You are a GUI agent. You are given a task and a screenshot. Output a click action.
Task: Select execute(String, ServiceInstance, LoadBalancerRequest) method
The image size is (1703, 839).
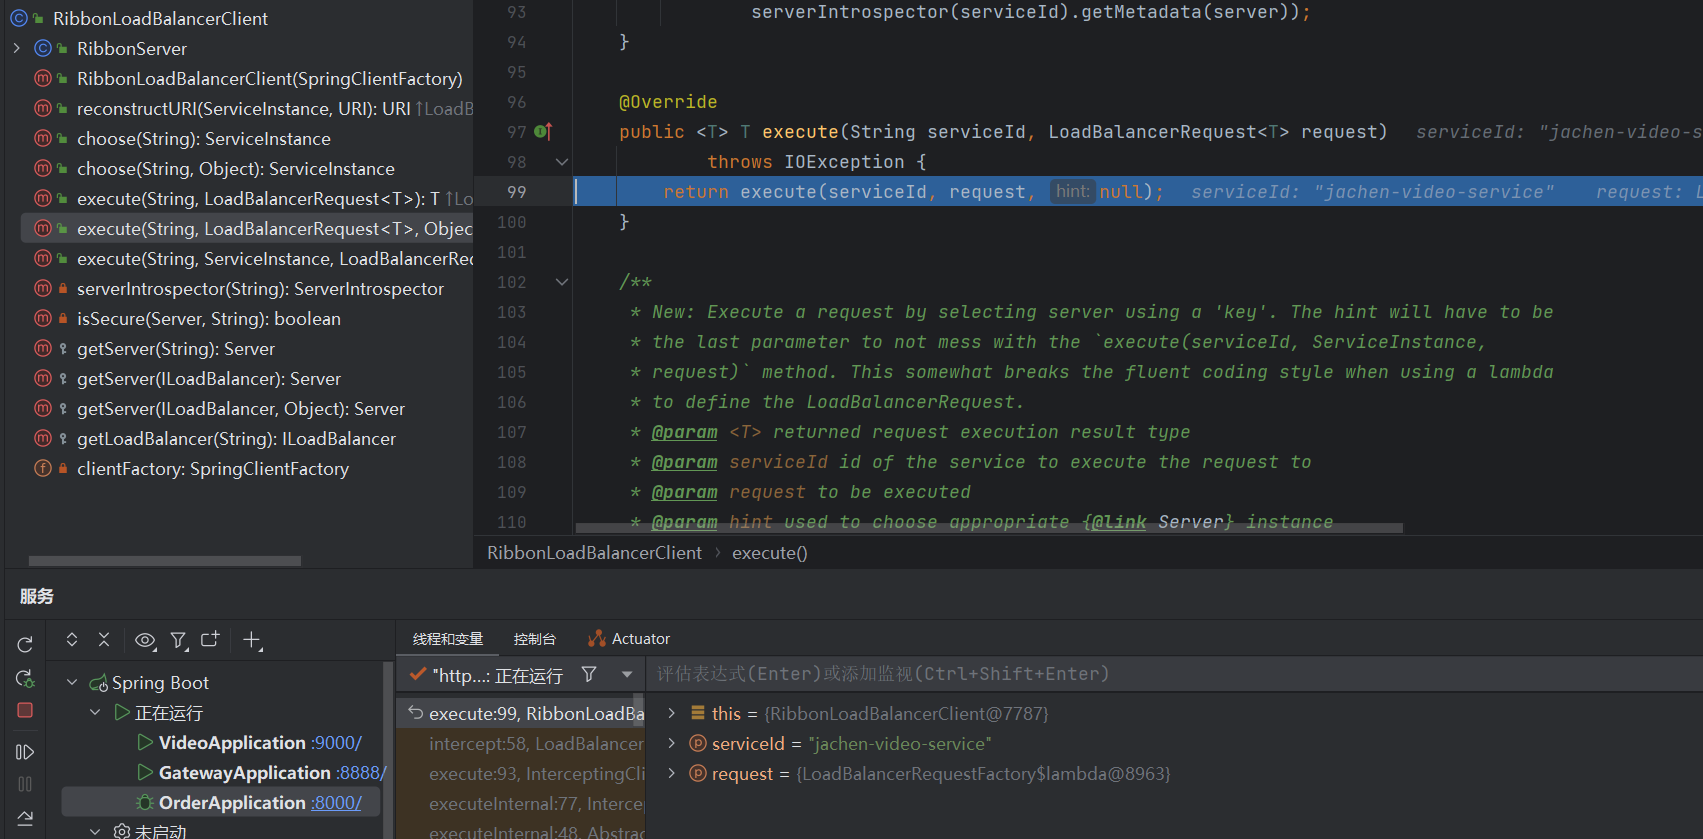coord(274,258)
